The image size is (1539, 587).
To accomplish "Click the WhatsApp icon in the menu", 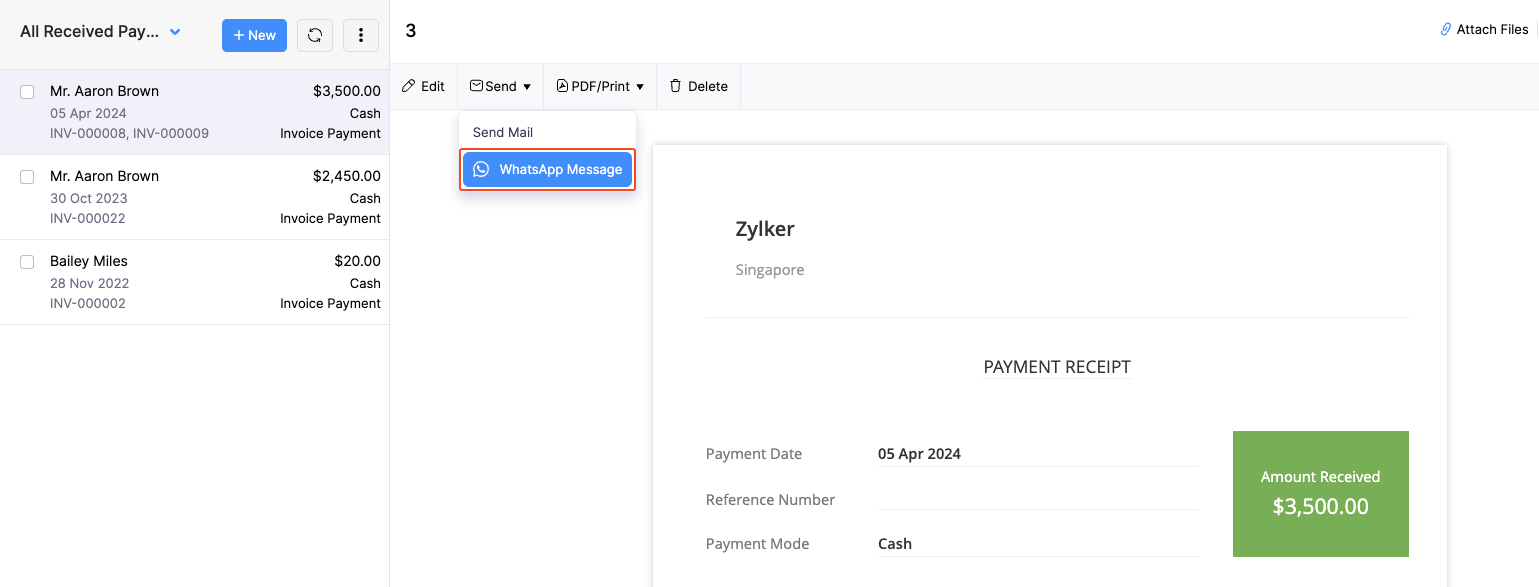I will click(x=481, y=169).
